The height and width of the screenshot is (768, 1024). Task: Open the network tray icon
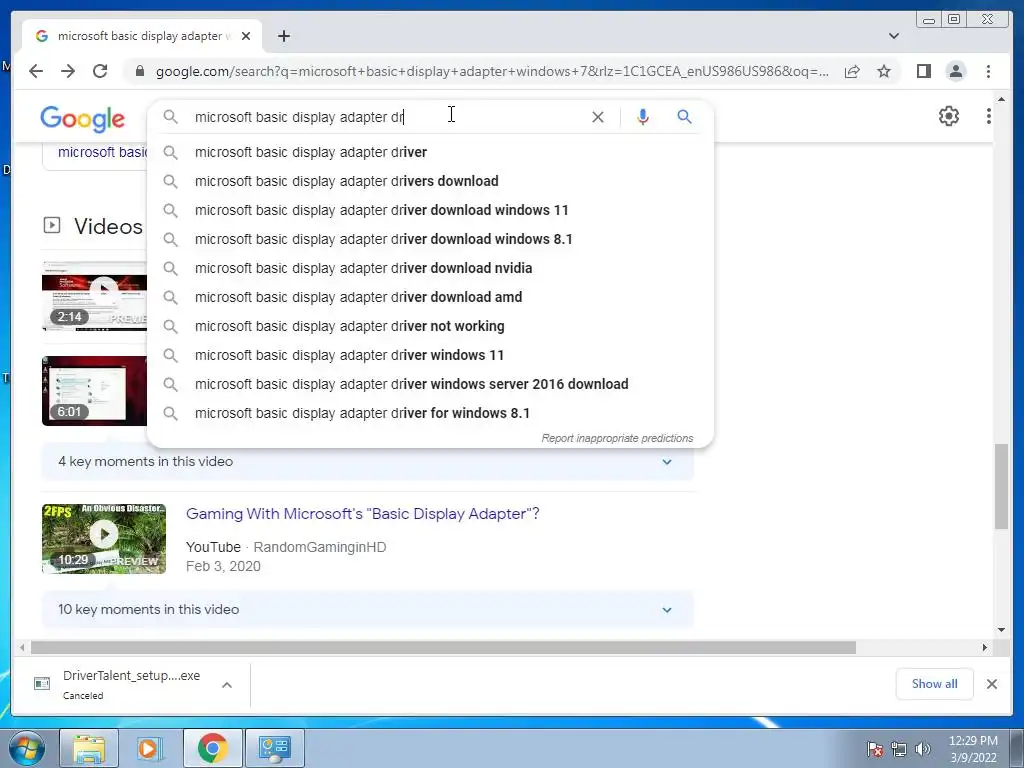[x=899, y=749]
